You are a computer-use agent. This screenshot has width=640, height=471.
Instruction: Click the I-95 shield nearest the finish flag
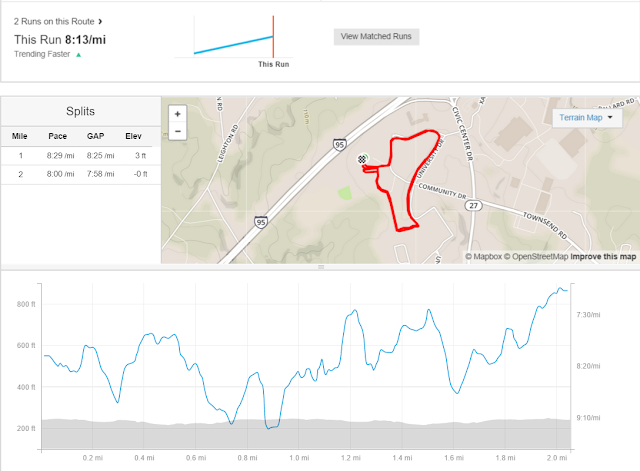click(x=340, y=145)
